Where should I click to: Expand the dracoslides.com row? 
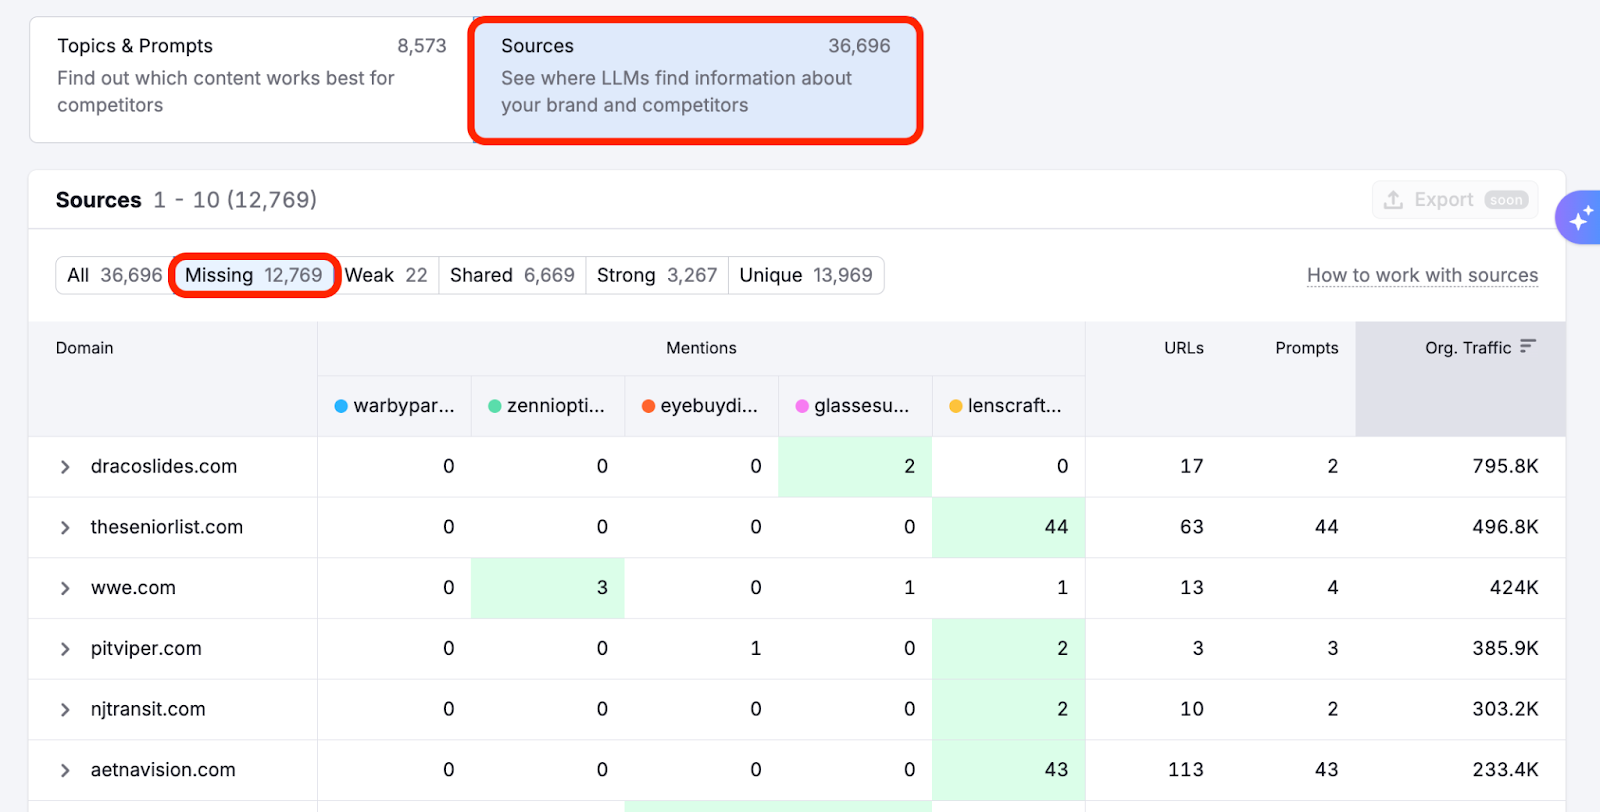click(x=65, y=467)
